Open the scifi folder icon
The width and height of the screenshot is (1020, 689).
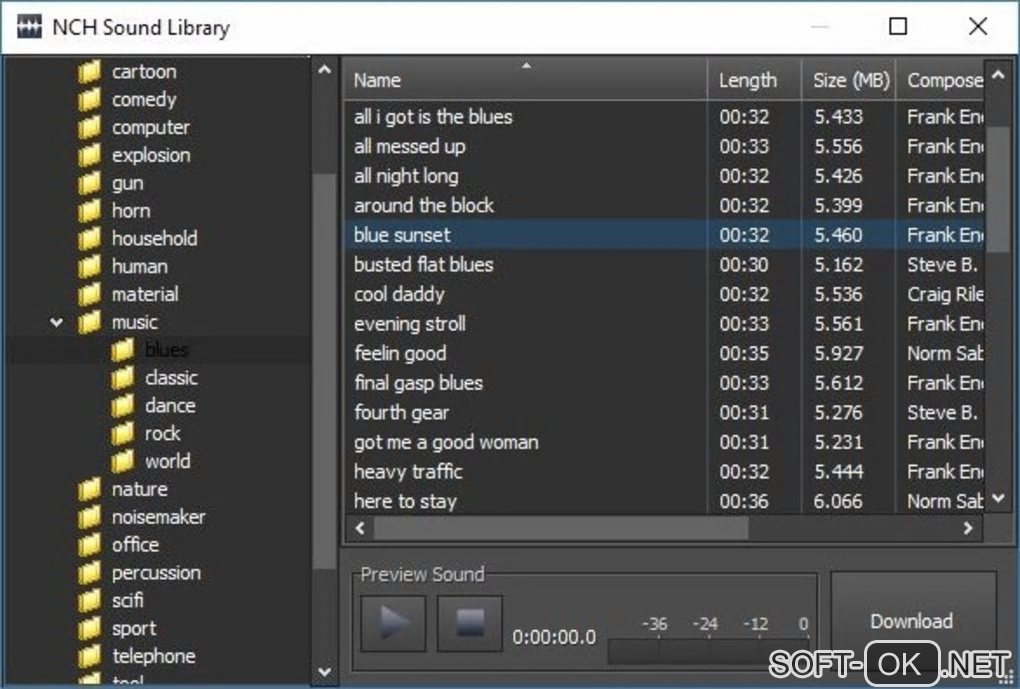coord(90,601)
